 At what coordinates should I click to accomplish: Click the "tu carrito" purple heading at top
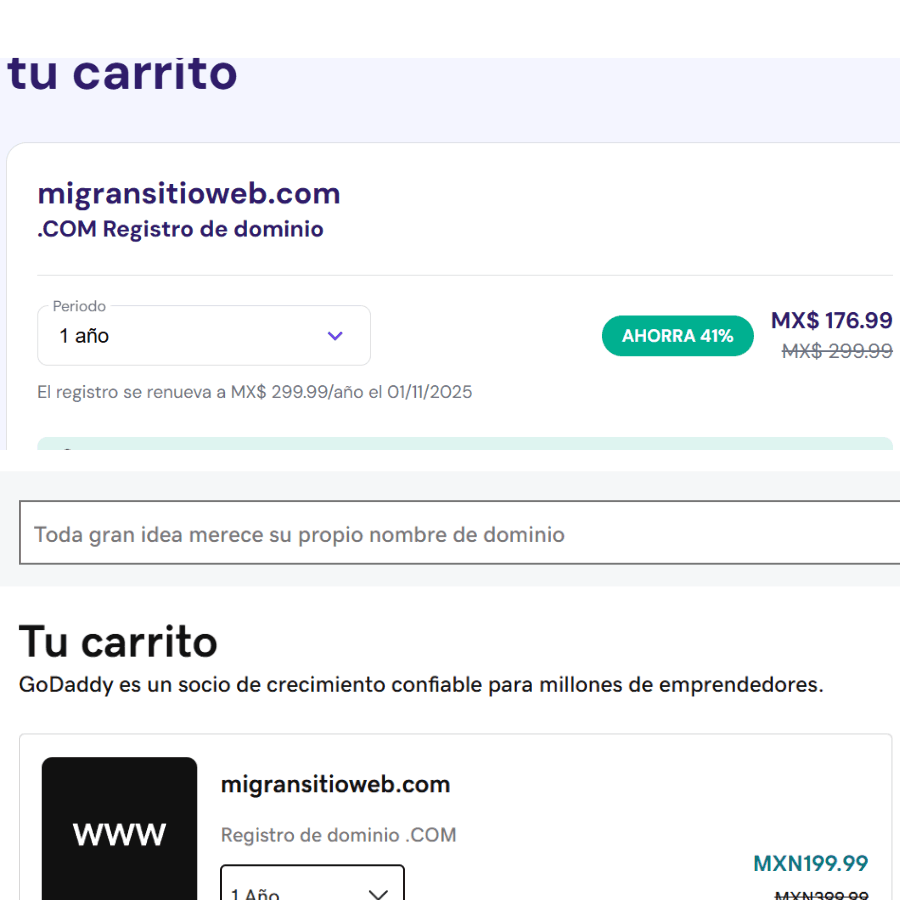coord(122,75)
